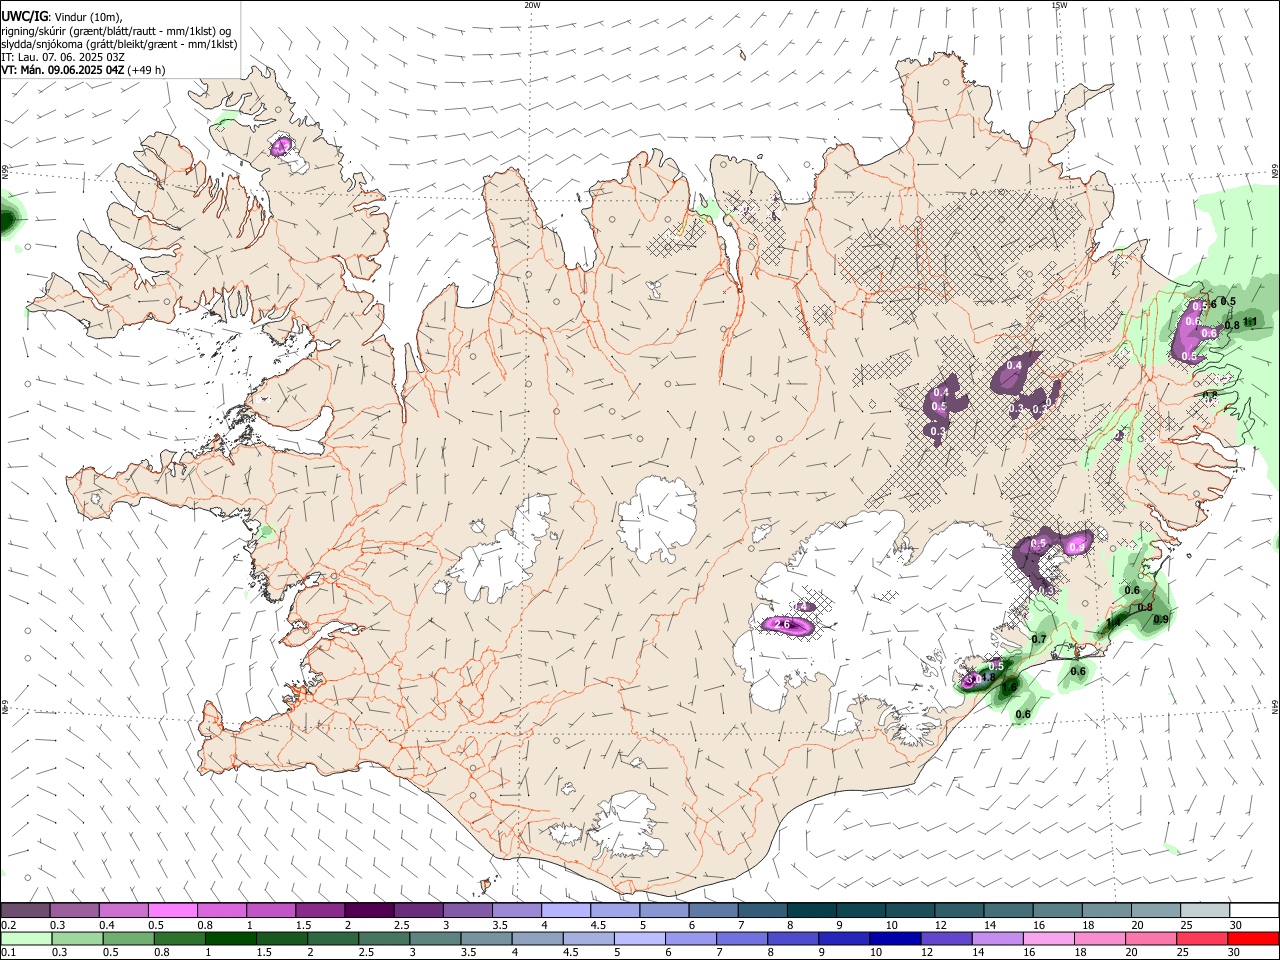The width and height of the screenshot is (1280, 960).
Task: Click the 'VT: Mán. 09.06.2025 04Z' valid time
Action: (63, 70)
